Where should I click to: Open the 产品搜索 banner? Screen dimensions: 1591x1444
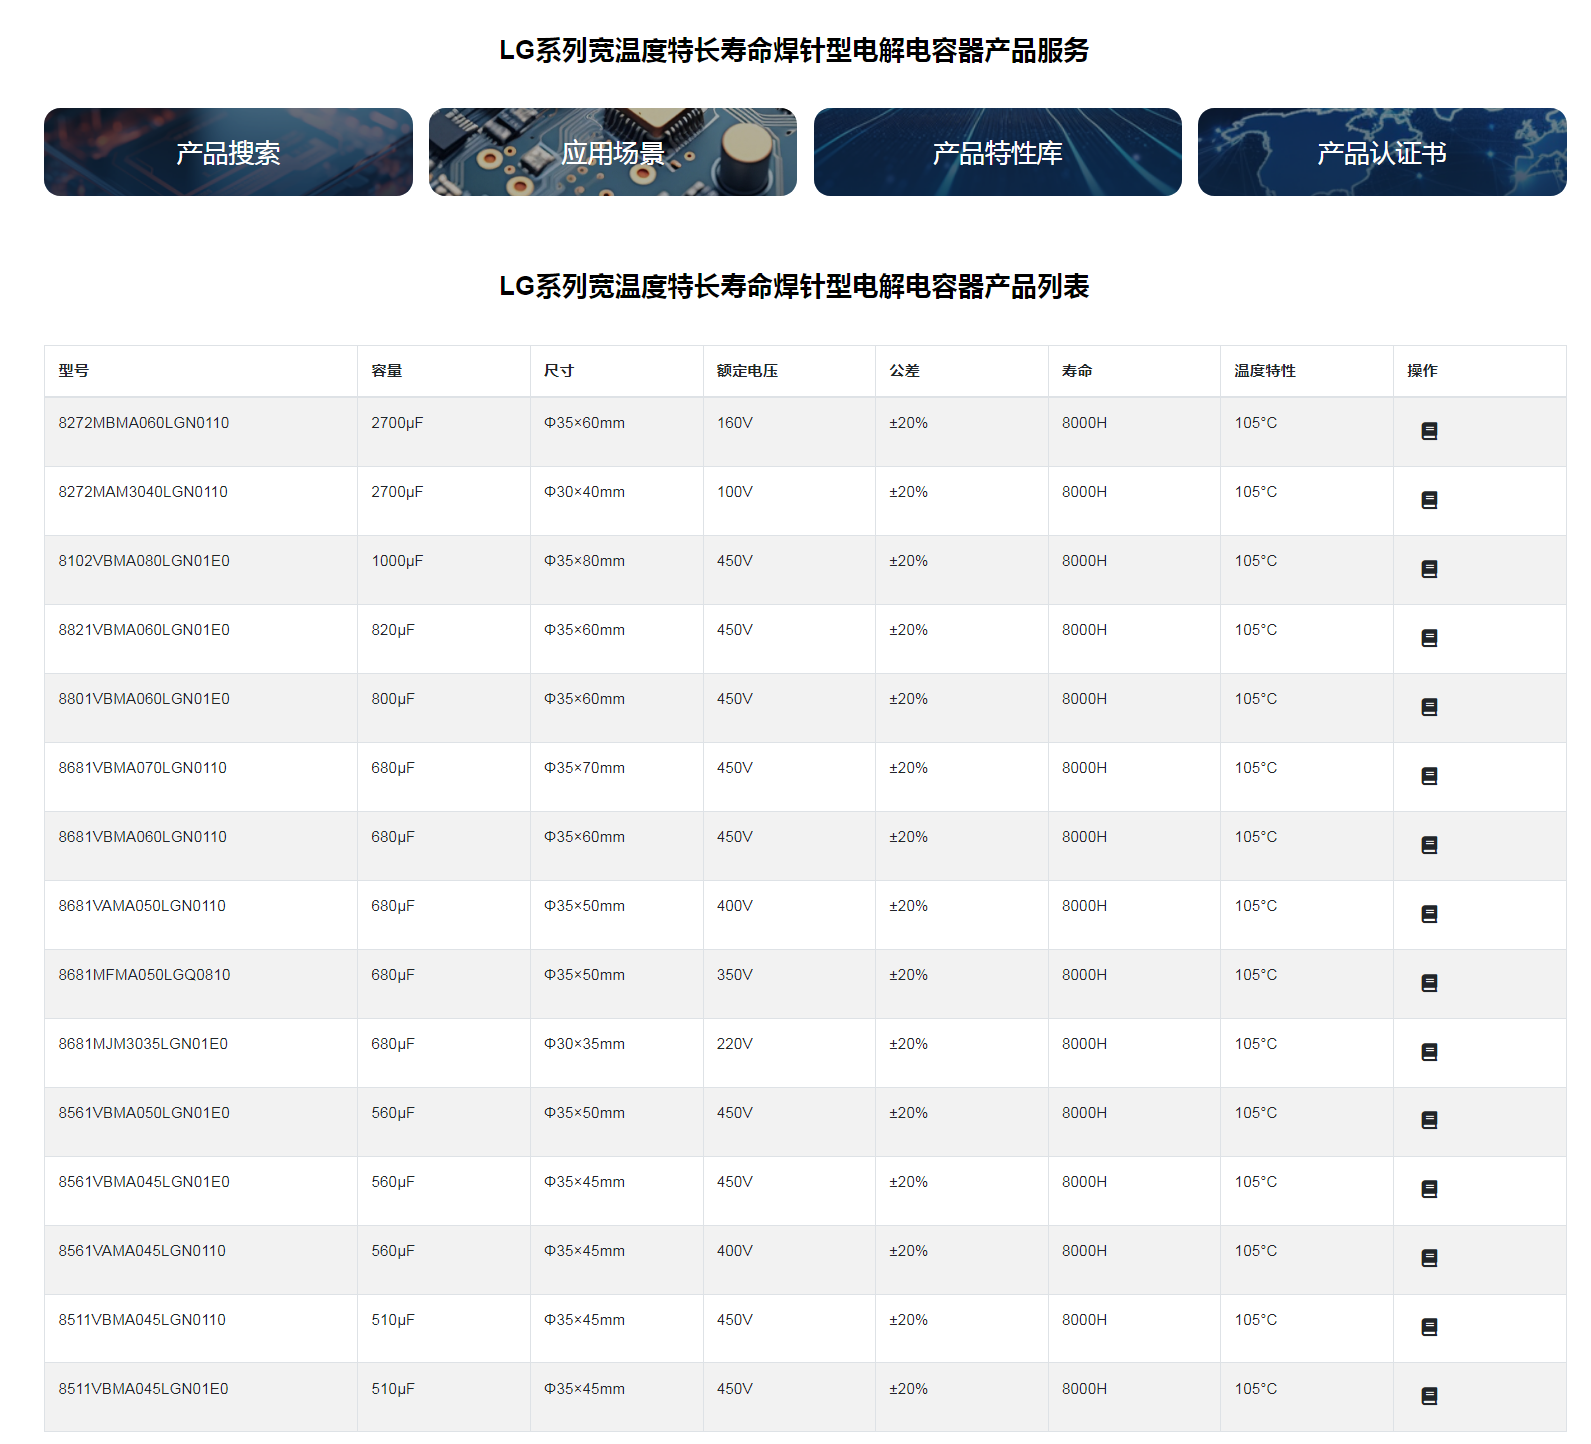(228, 152)
